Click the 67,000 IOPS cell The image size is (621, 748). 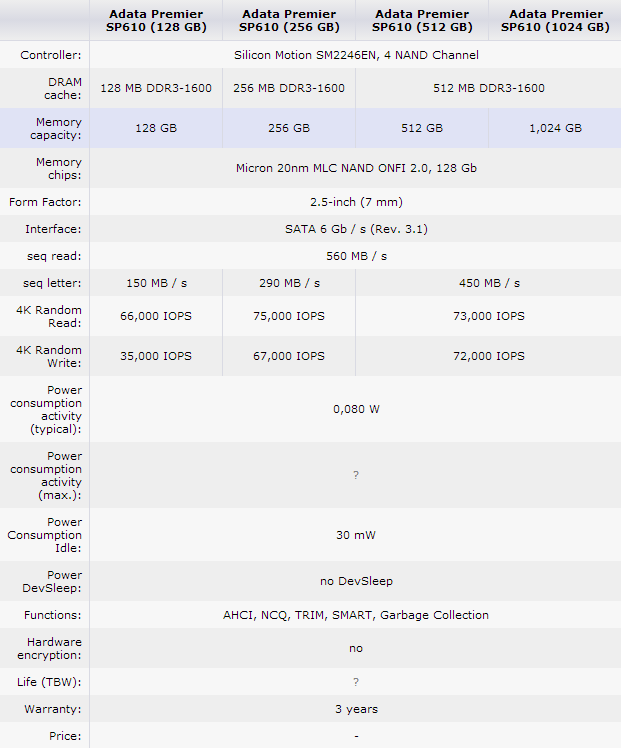pyautogui.click(x=289, y=356)
